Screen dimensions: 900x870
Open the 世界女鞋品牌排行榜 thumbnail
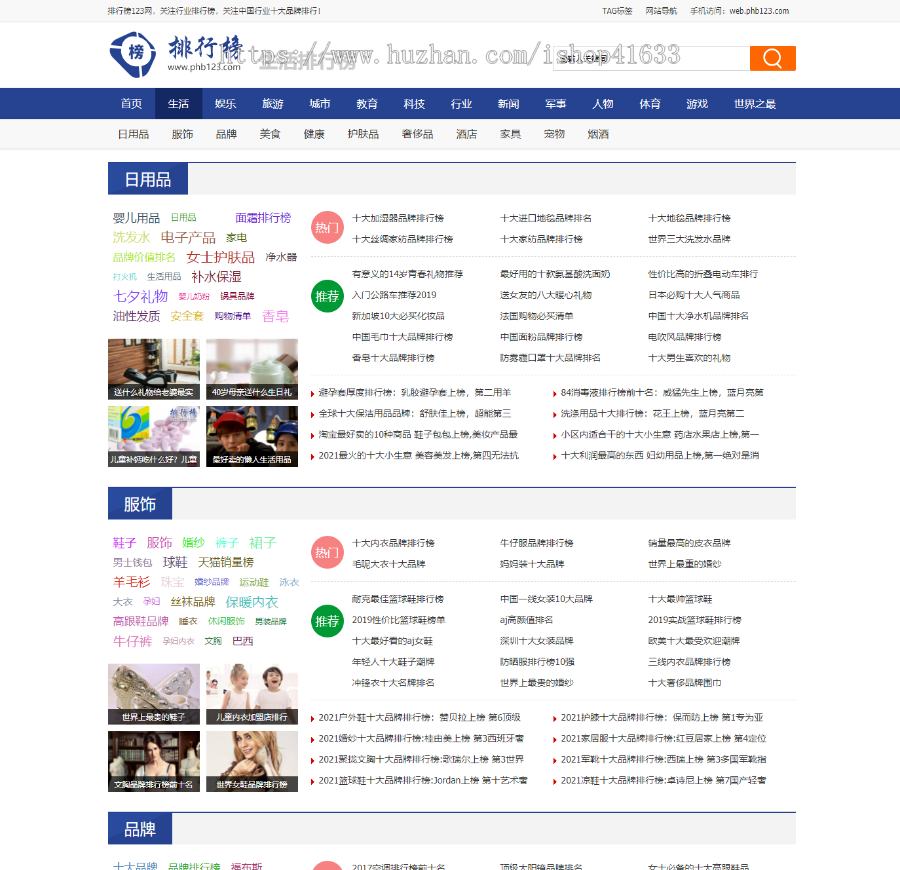point(252,761)
